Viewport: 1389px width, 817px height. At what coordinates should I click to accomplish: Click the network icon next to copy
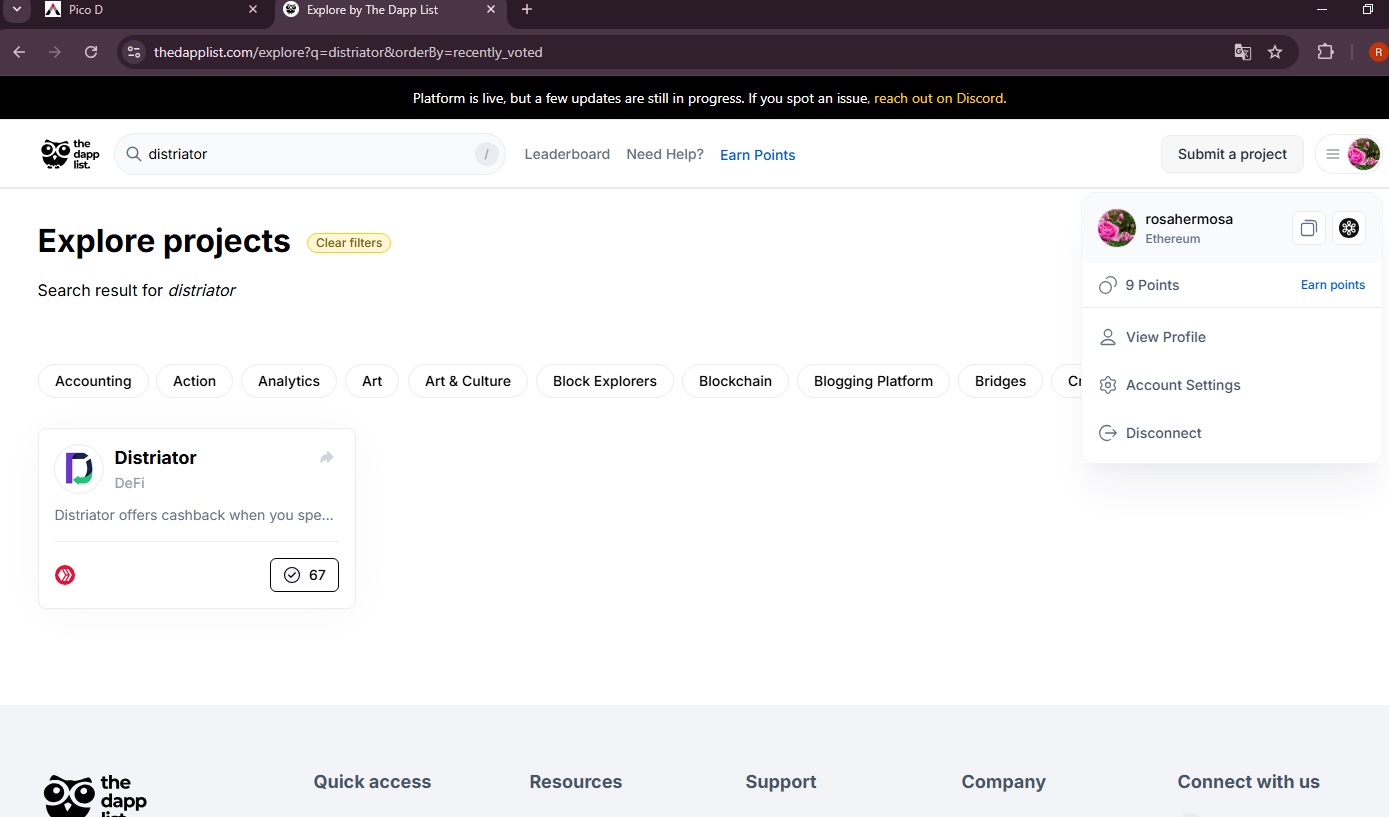click(1349, 228)
